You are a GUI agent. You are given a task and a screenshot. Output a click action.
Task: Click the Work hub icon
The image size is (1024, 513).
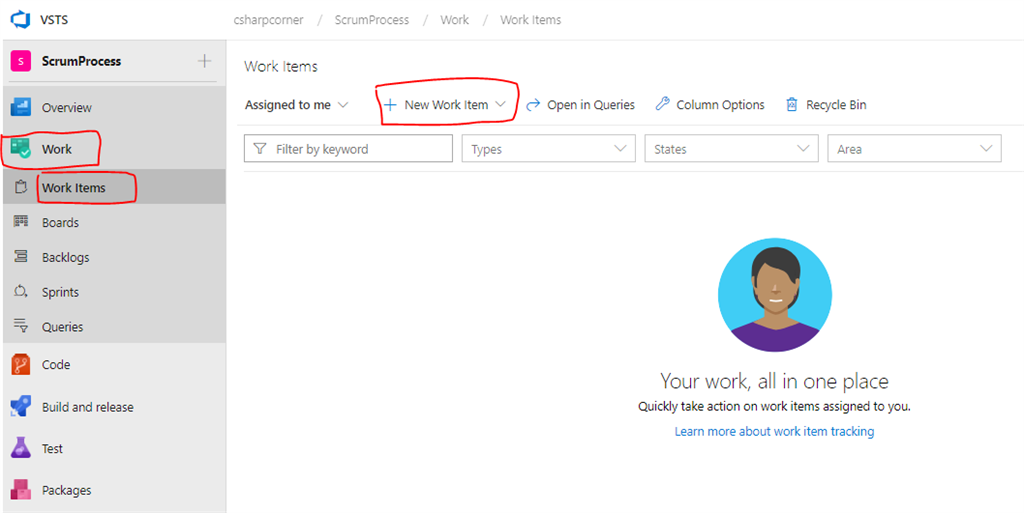pyautogui.click(x=21, y=149)
